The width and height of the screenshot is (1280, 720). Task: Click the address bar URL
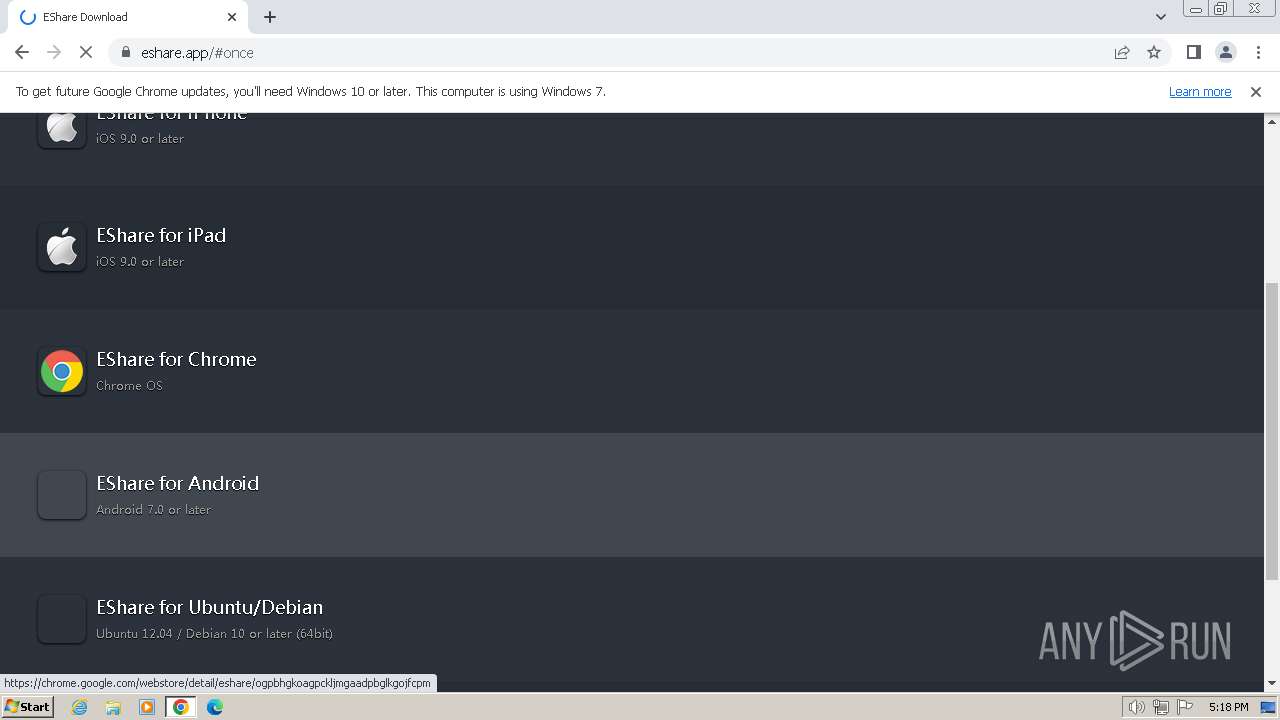click(197, 52)
